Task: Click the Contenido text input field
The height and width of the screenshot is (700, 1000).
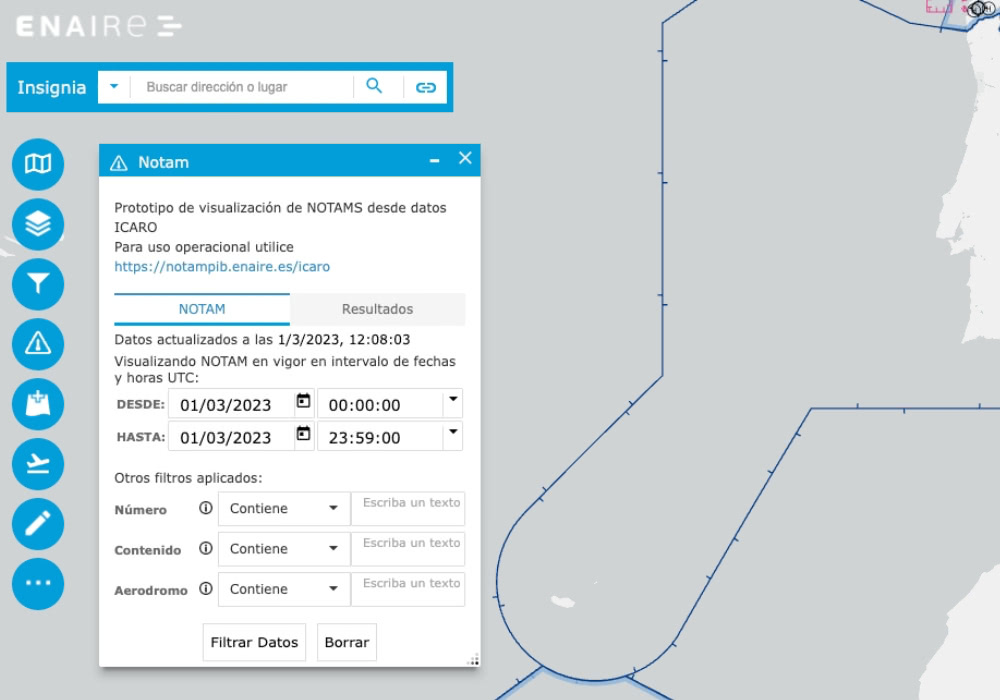Action: click(408, 549)
